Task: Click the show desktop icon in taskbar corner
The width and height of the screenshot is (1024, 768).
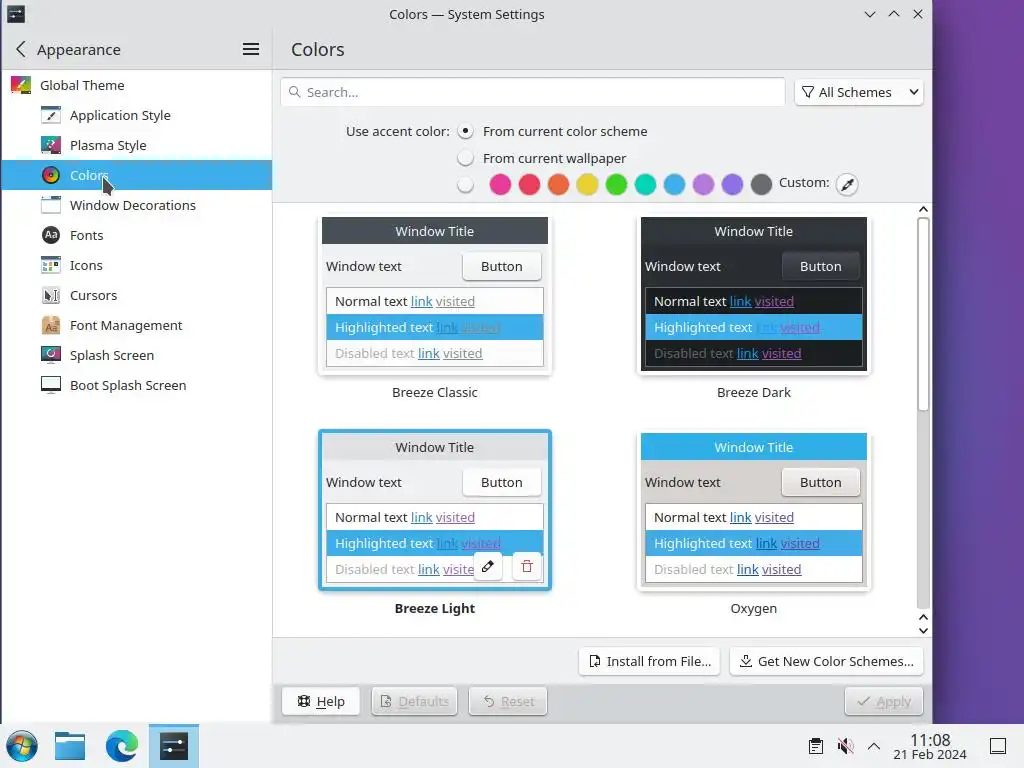Action: pyautogui.click(x=998, y=746)
